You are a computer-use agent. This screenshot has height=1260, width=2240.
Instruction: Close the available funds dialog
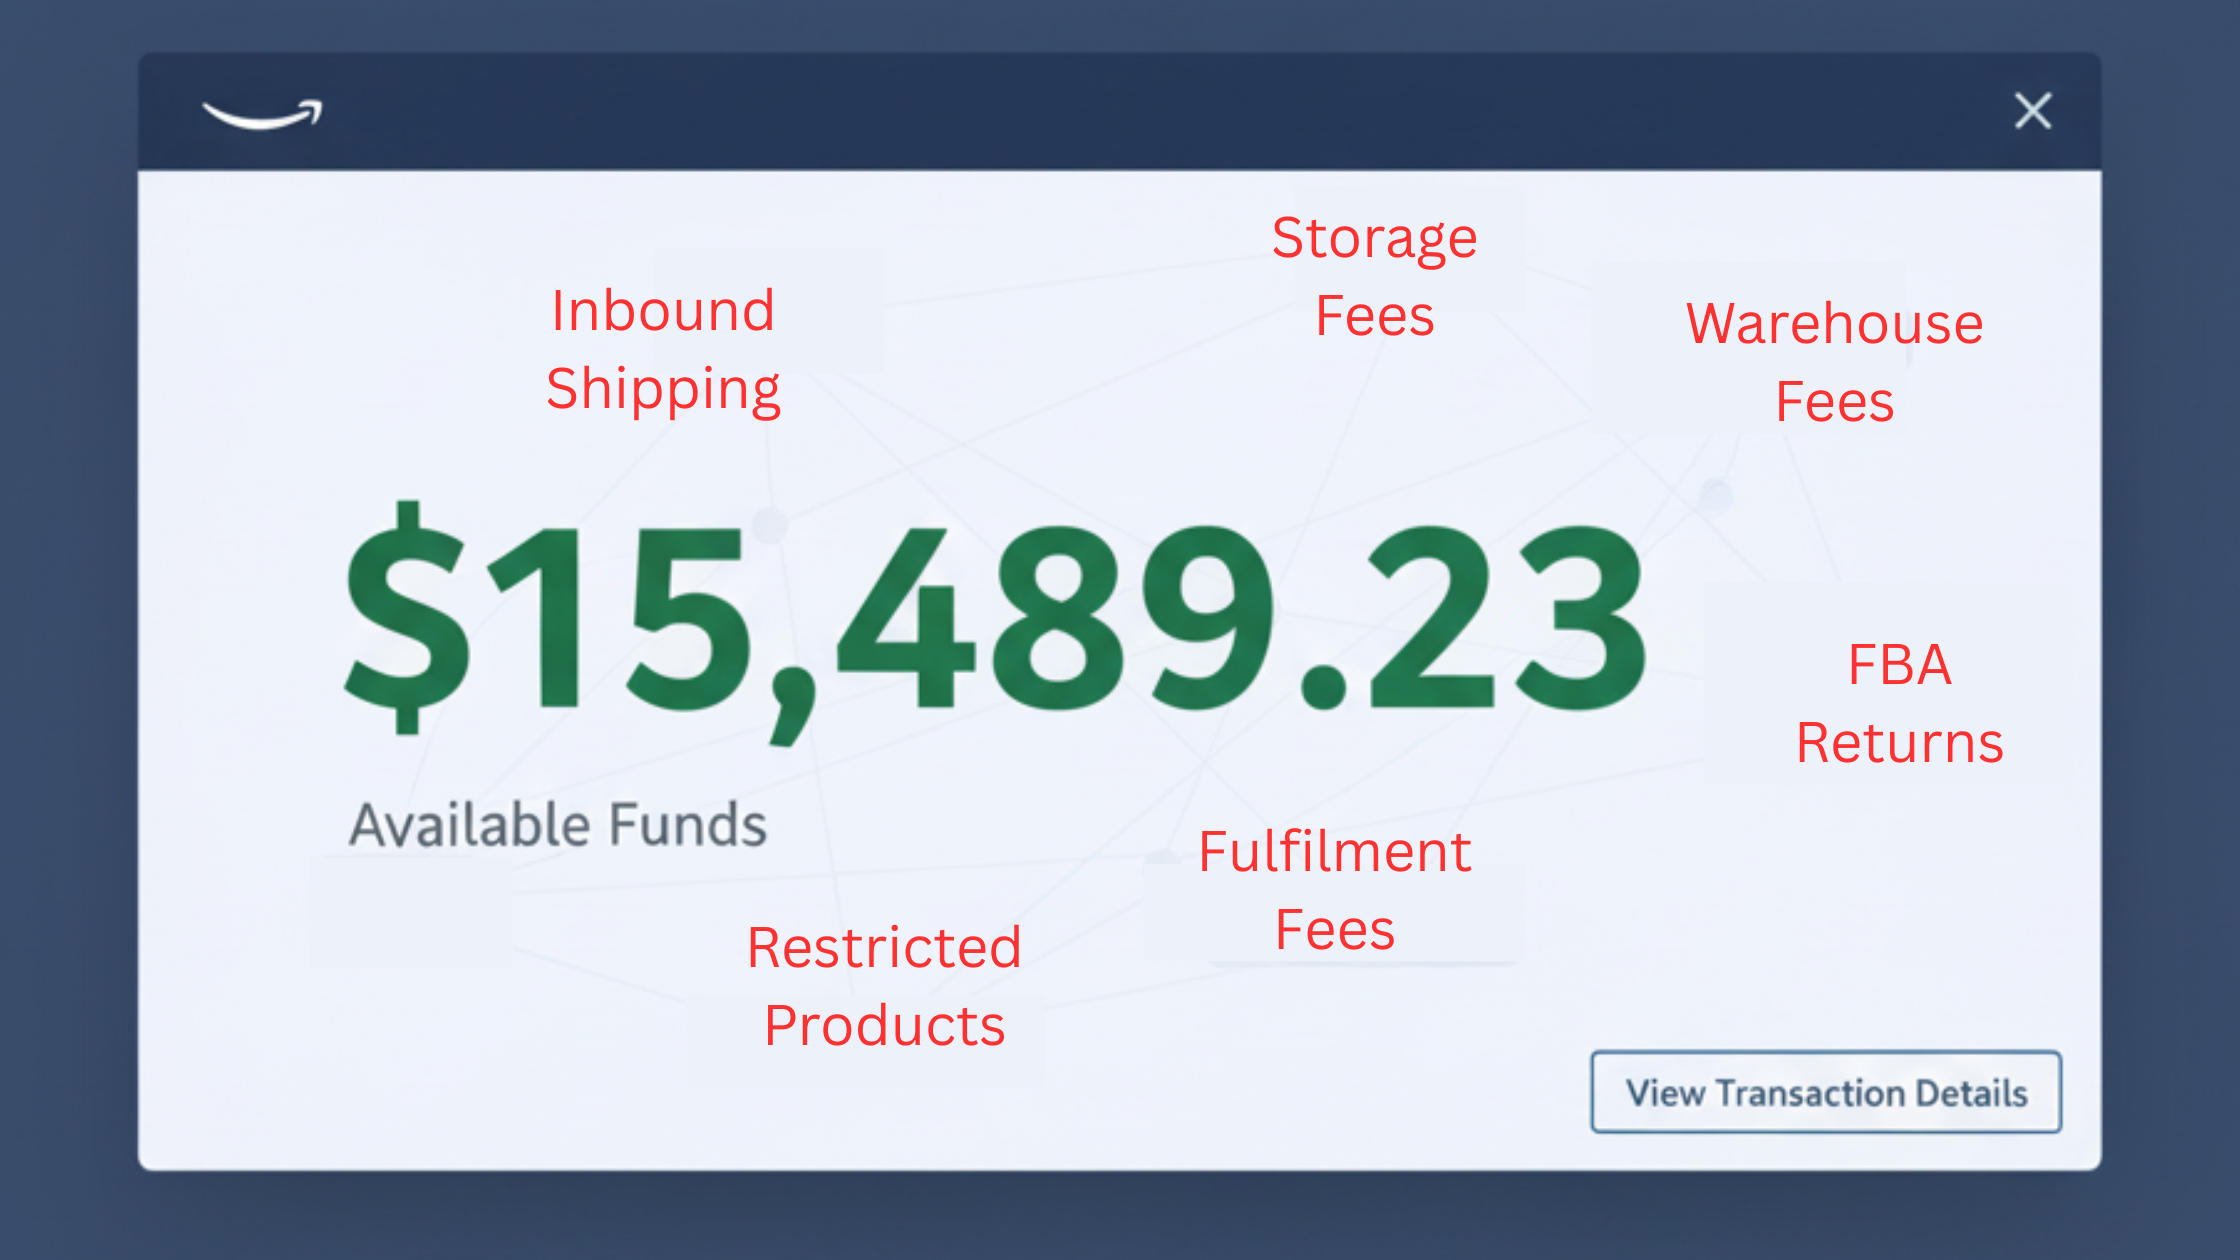(2032, 111)
